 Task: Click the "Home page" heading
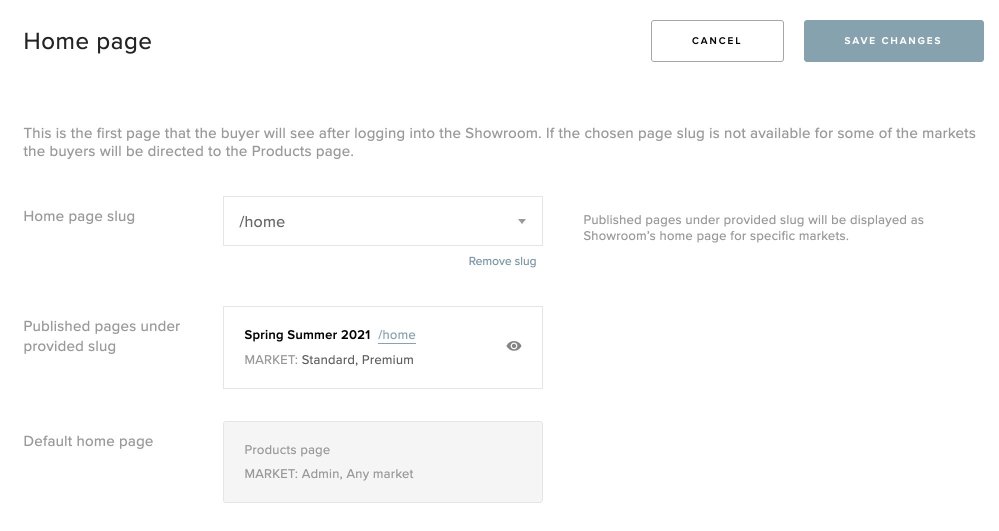point(88,41)
